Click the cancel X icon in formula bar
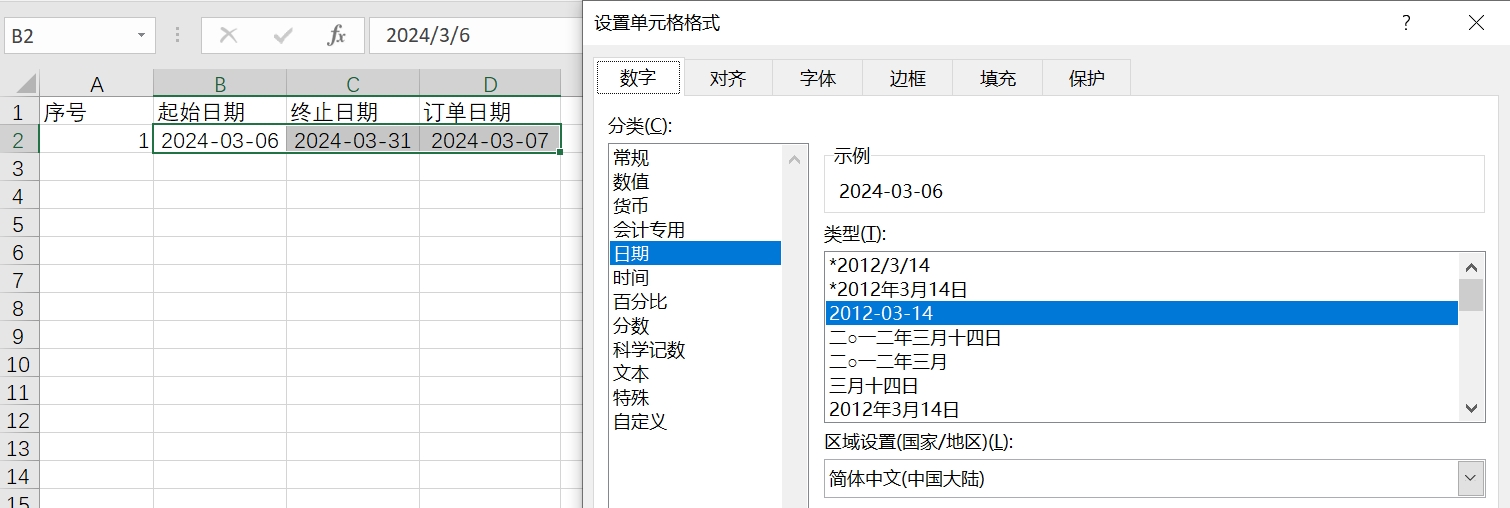 (228, 36)
